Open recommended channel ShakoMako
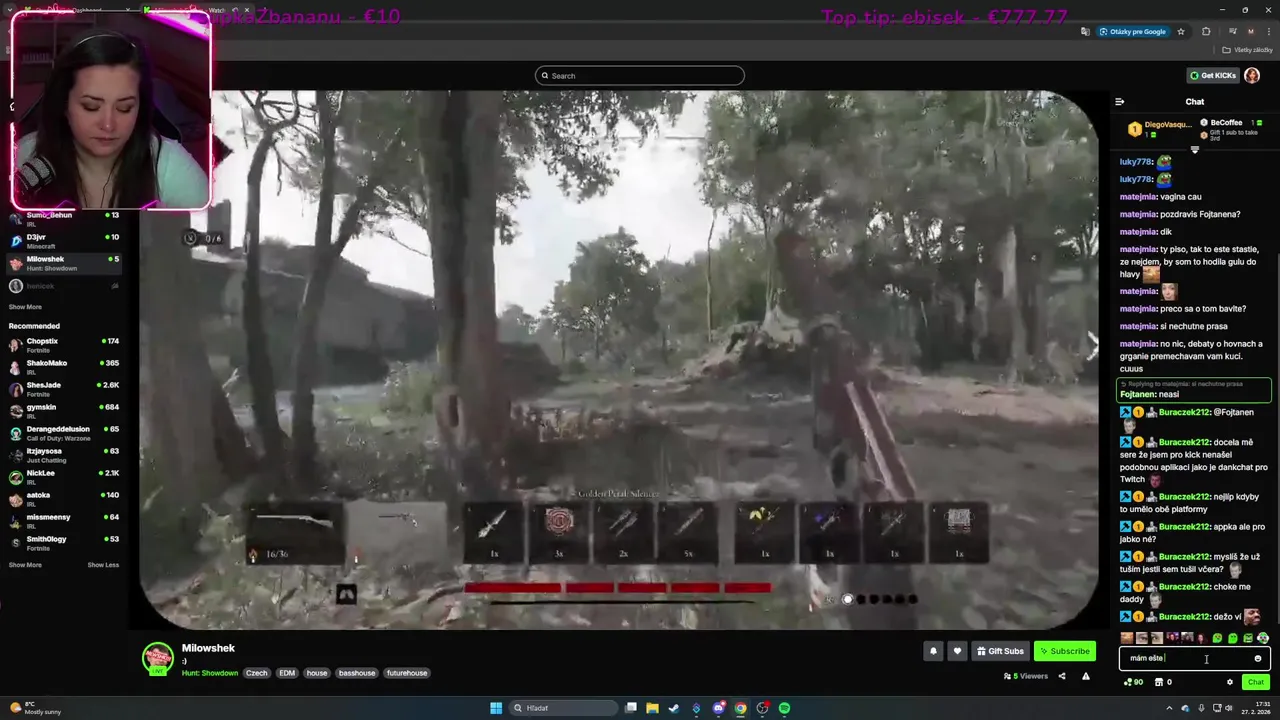Screen dimensions: 1280x720 tap(64, 367)
